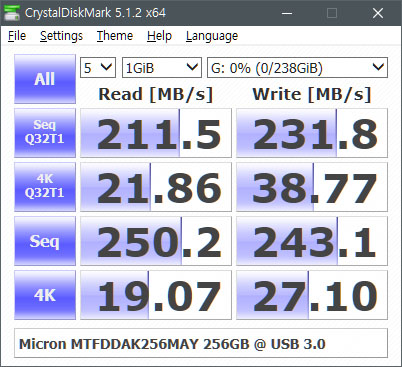This screenshot has height=367, width=402.
Task: Click 4K write result 27.10
Action: 312,295
